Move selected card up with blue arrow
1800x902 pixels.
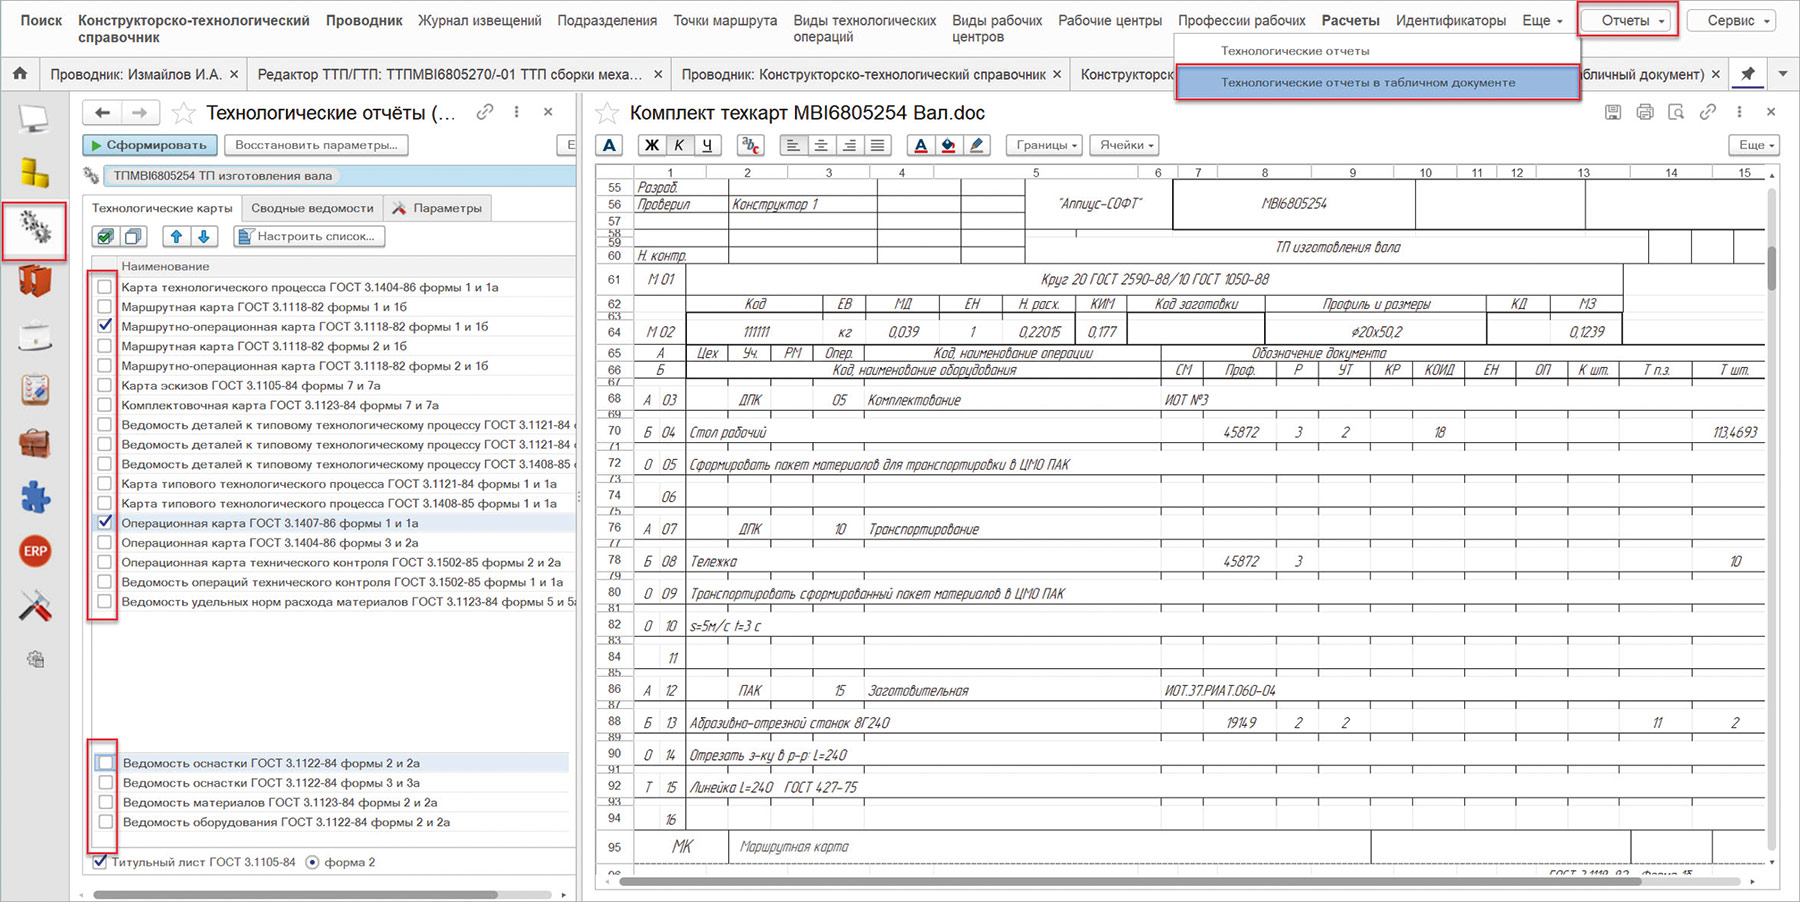click(176, 236)
